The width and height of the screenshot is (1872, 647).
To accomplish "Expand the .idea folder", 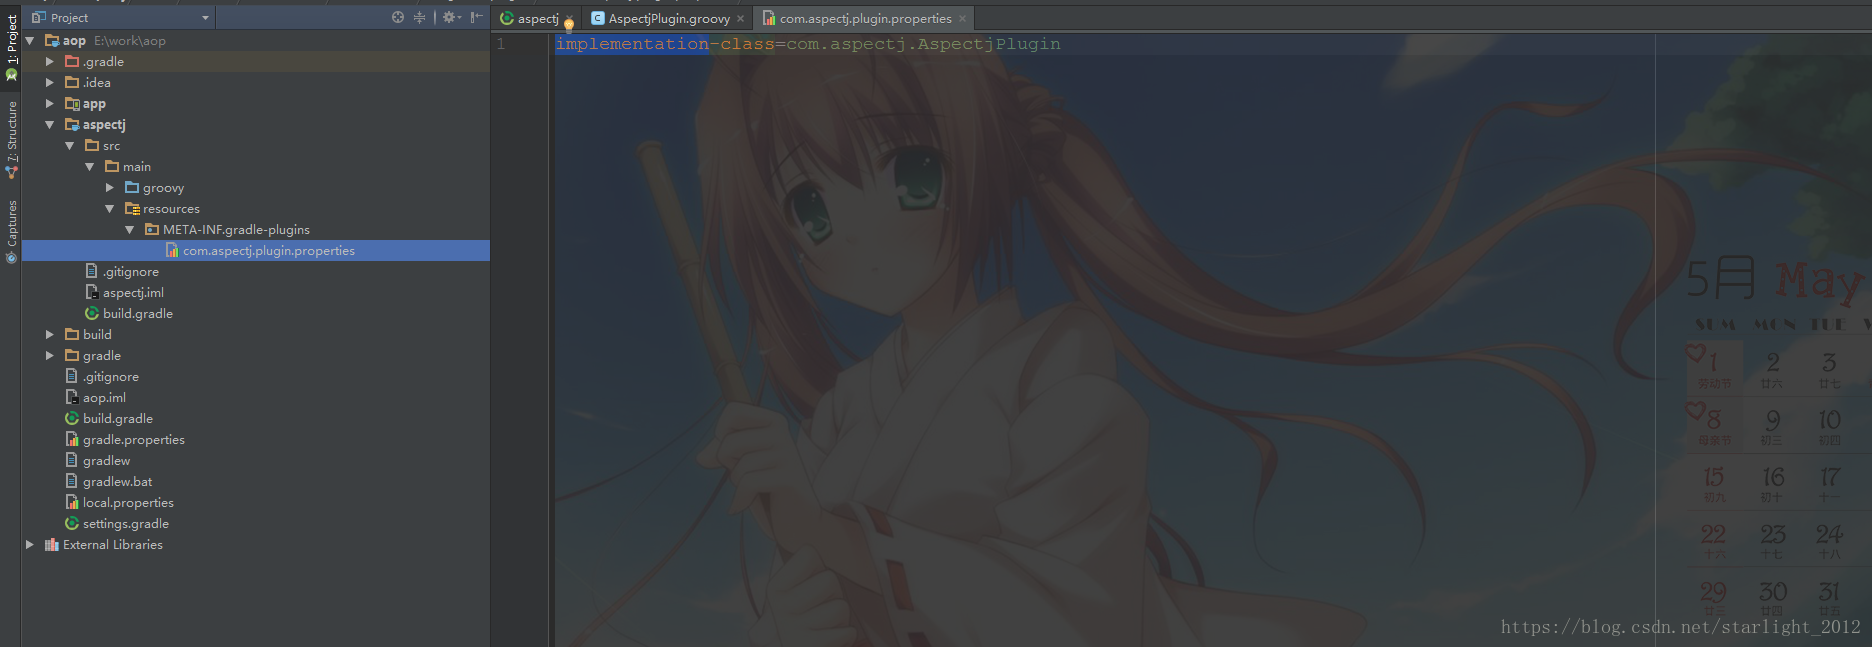I will [50, 83].
